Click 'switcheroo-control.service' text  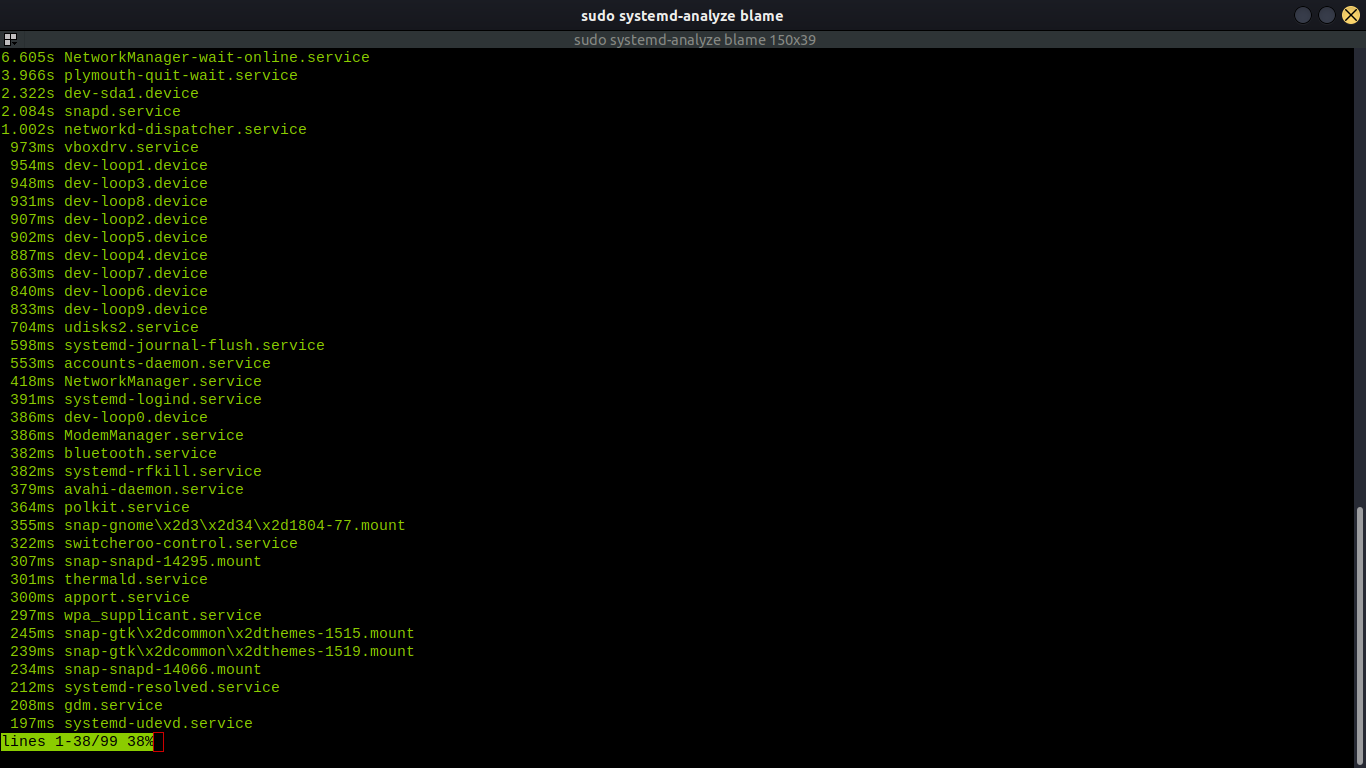coord(181,544)
